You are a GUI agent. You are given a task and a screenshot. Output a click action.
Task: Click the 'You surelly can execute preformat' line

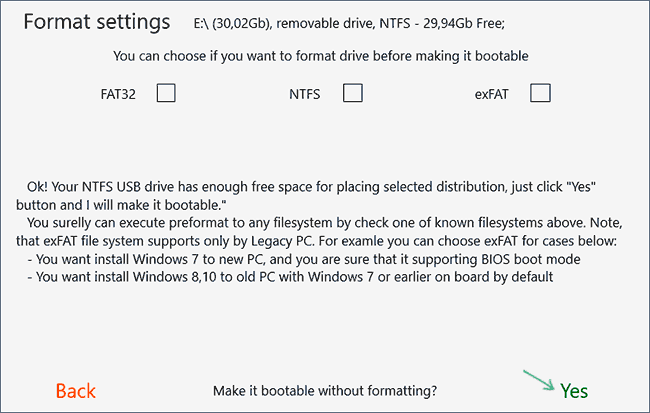(325, 223)
